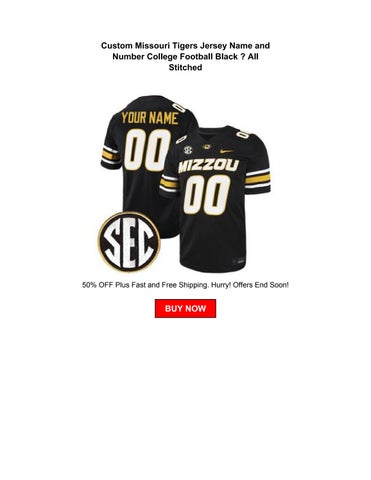This screenshot has height=480, width=371.
Task: Click gold stripes on front jersey left sleeve
Action: coord(169,183)
